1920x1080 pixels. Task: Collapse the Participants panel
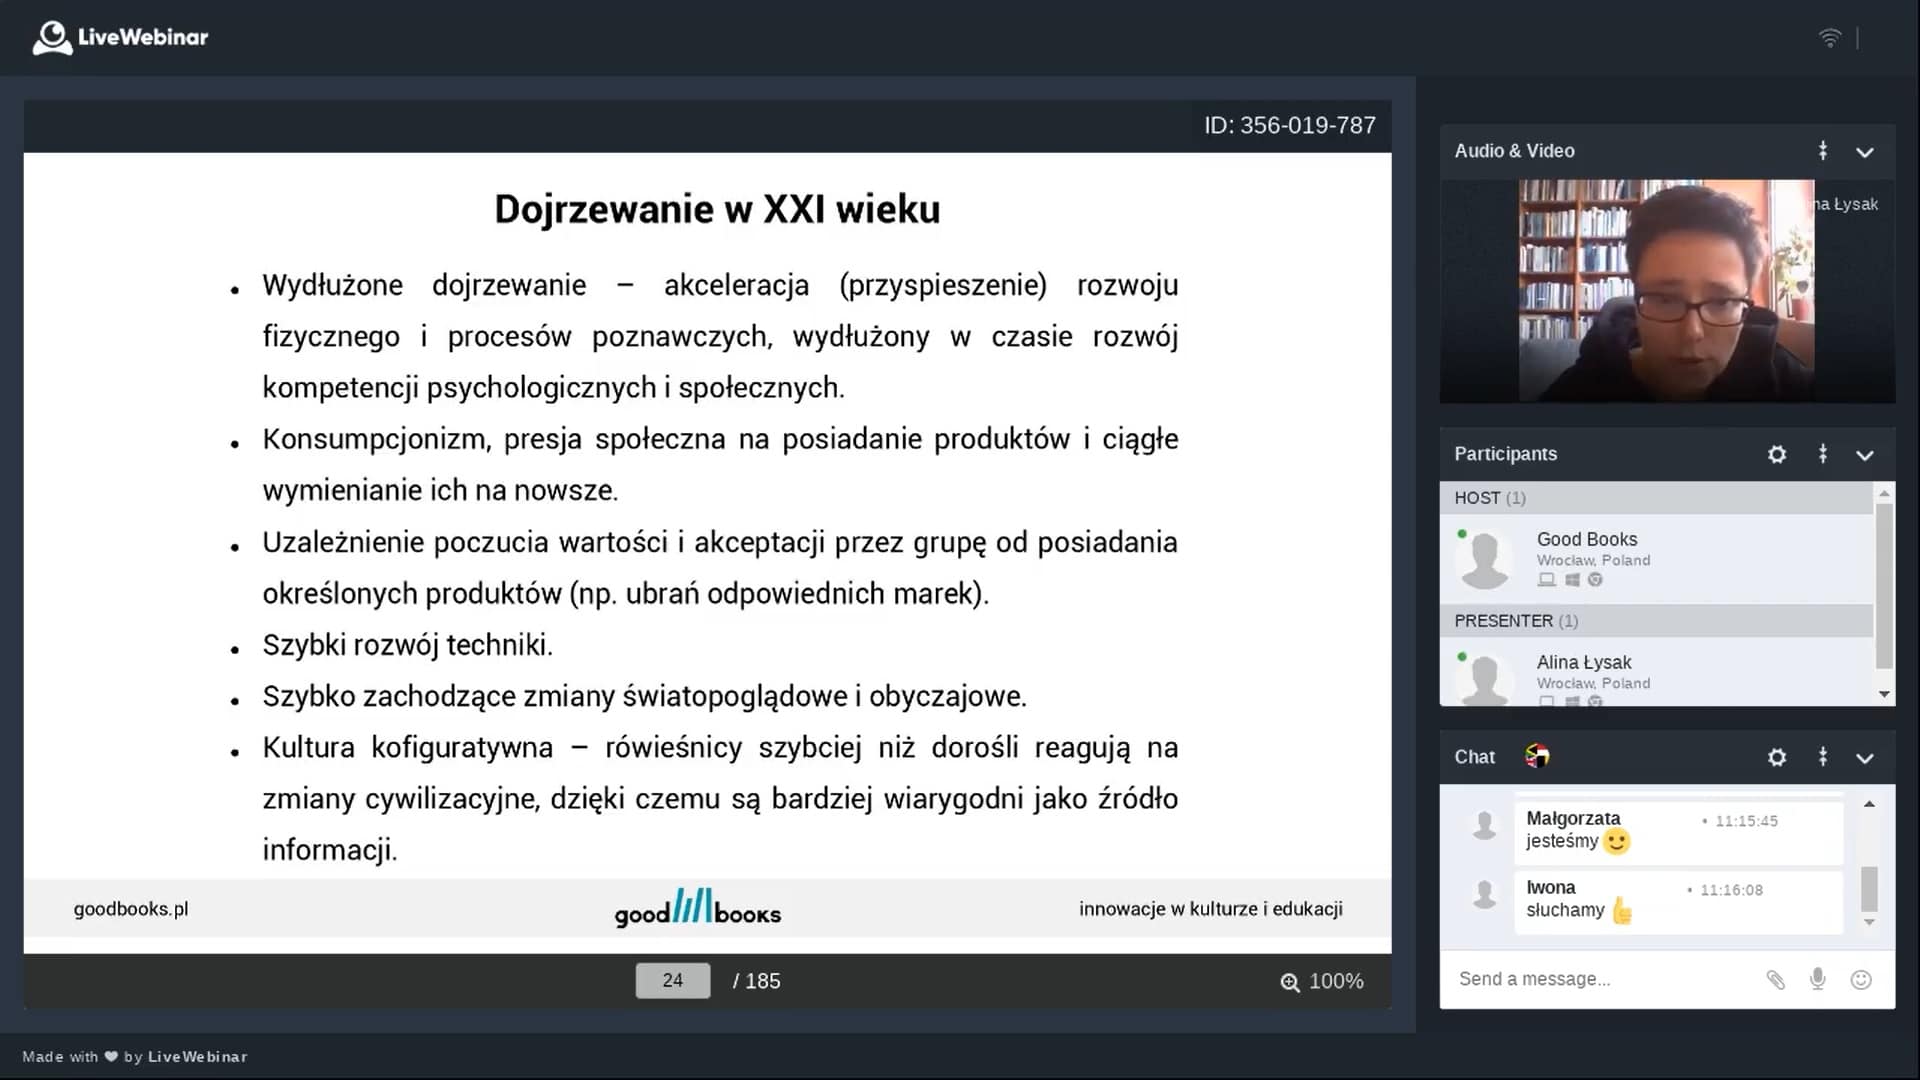pyautogui.click(x=1865, y=455)
